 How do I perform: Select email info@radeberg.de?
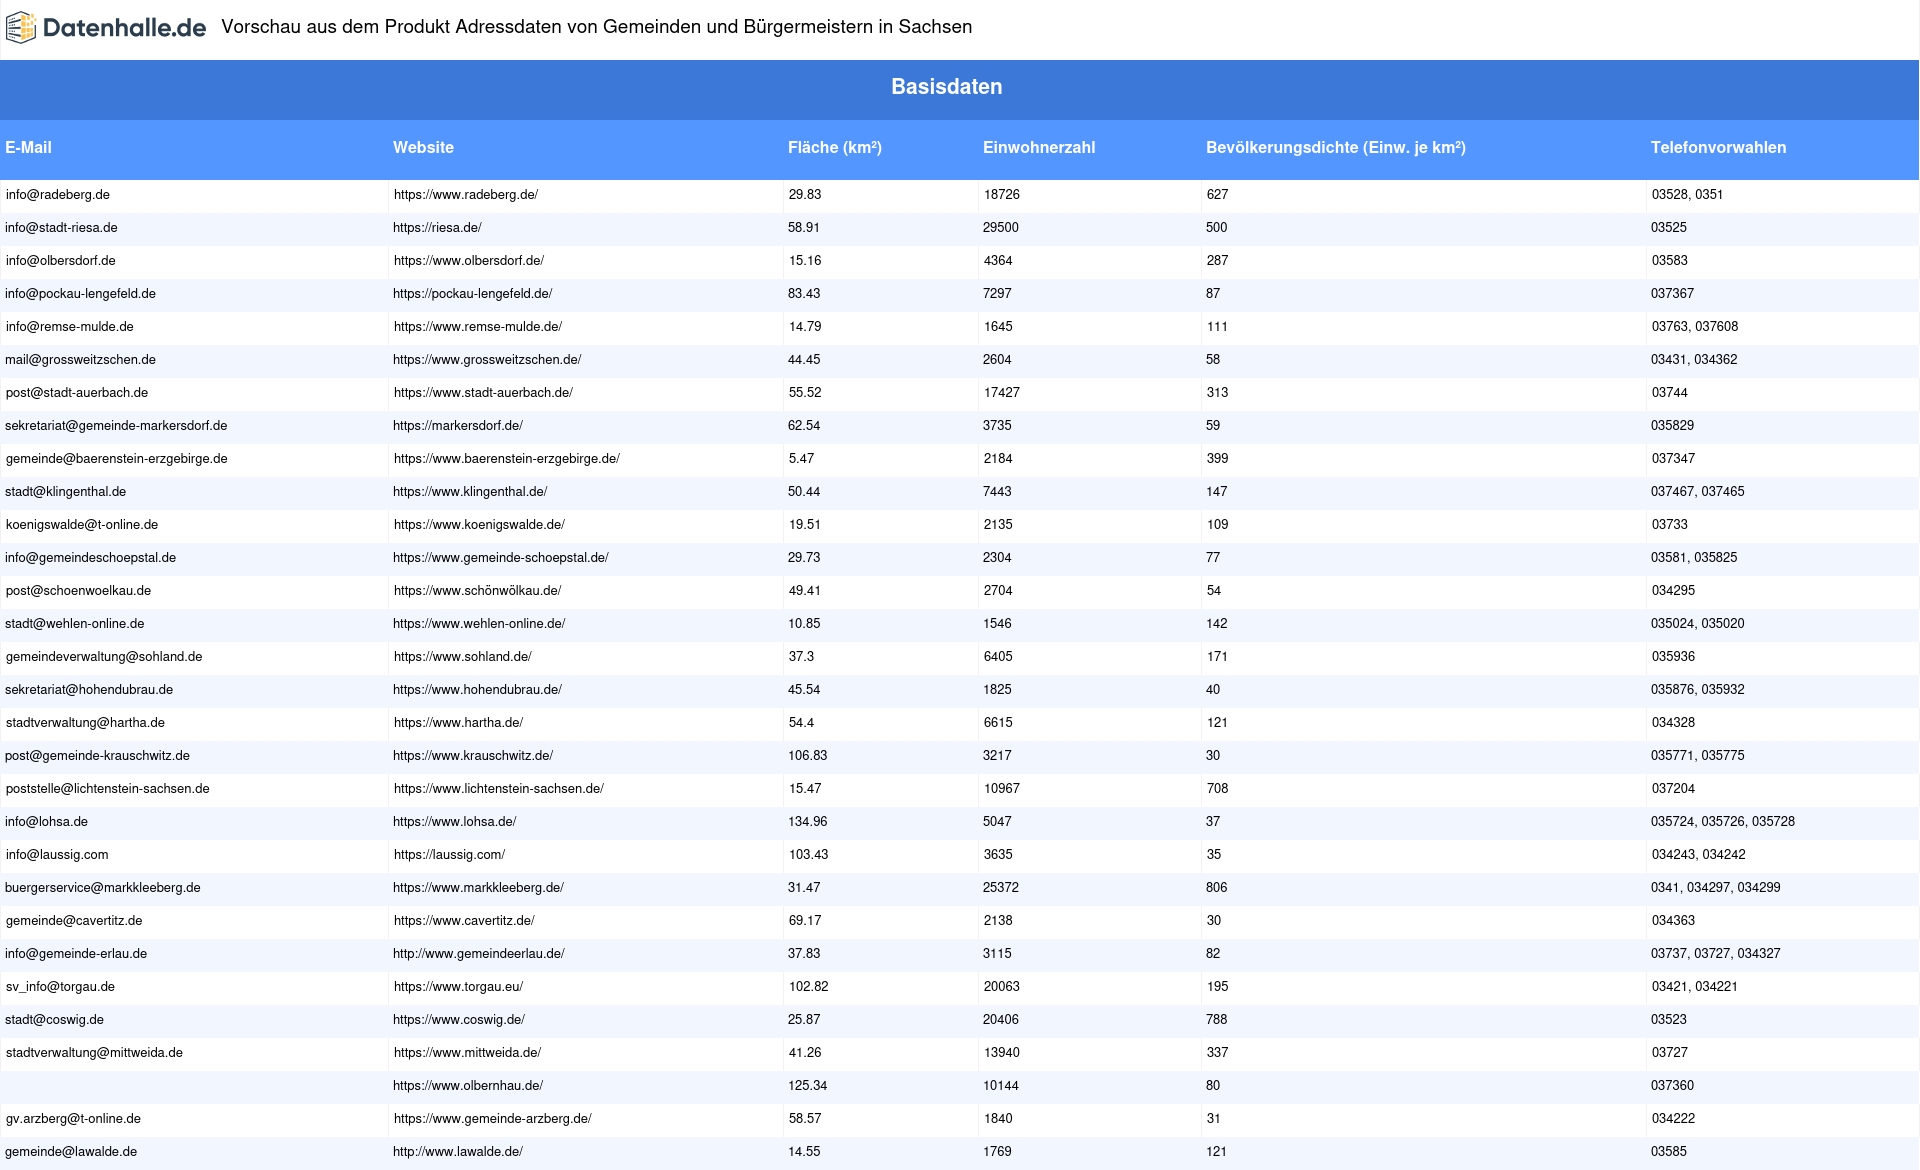[58, 195]
